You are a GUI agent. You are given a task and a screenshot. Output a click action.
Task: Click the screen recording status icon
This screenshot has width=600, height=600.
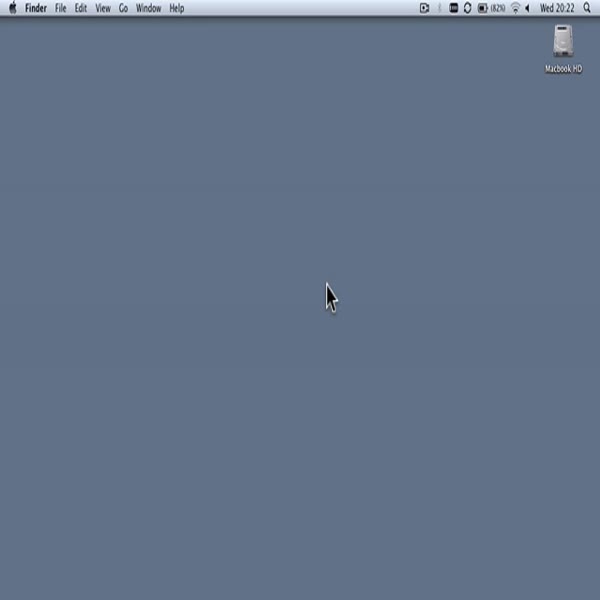pos(424,8)
